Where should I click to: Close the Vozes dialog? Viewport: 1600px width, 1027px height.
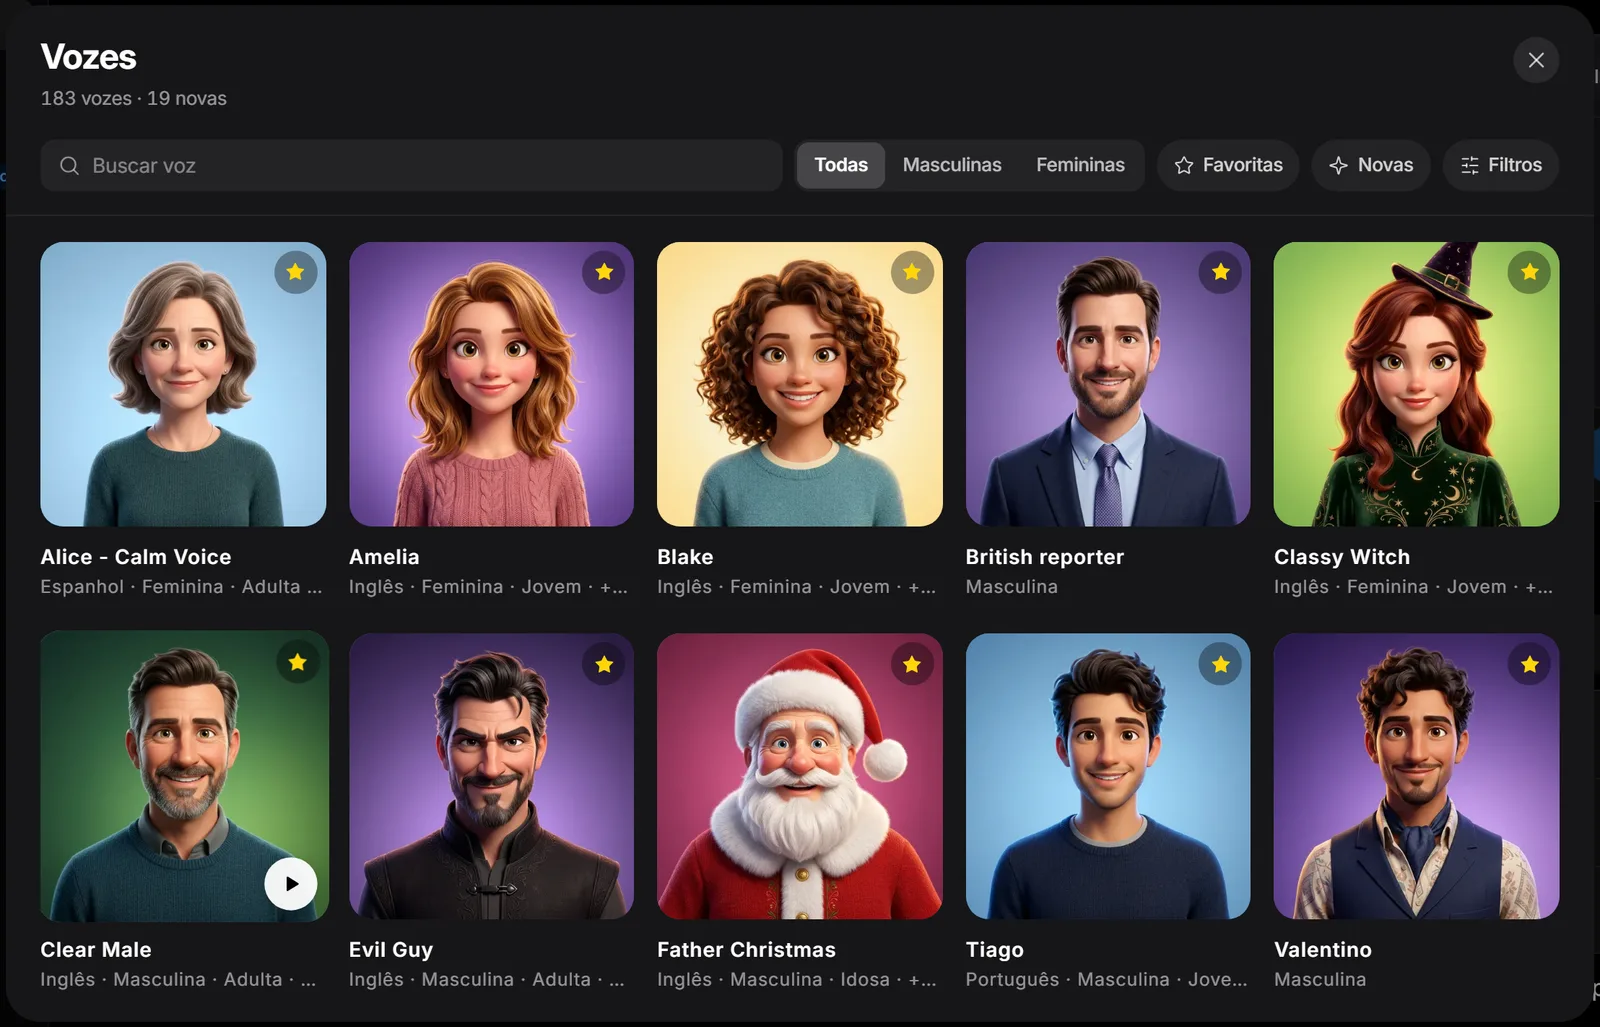pyautogui.click(x=1536, y=60)
